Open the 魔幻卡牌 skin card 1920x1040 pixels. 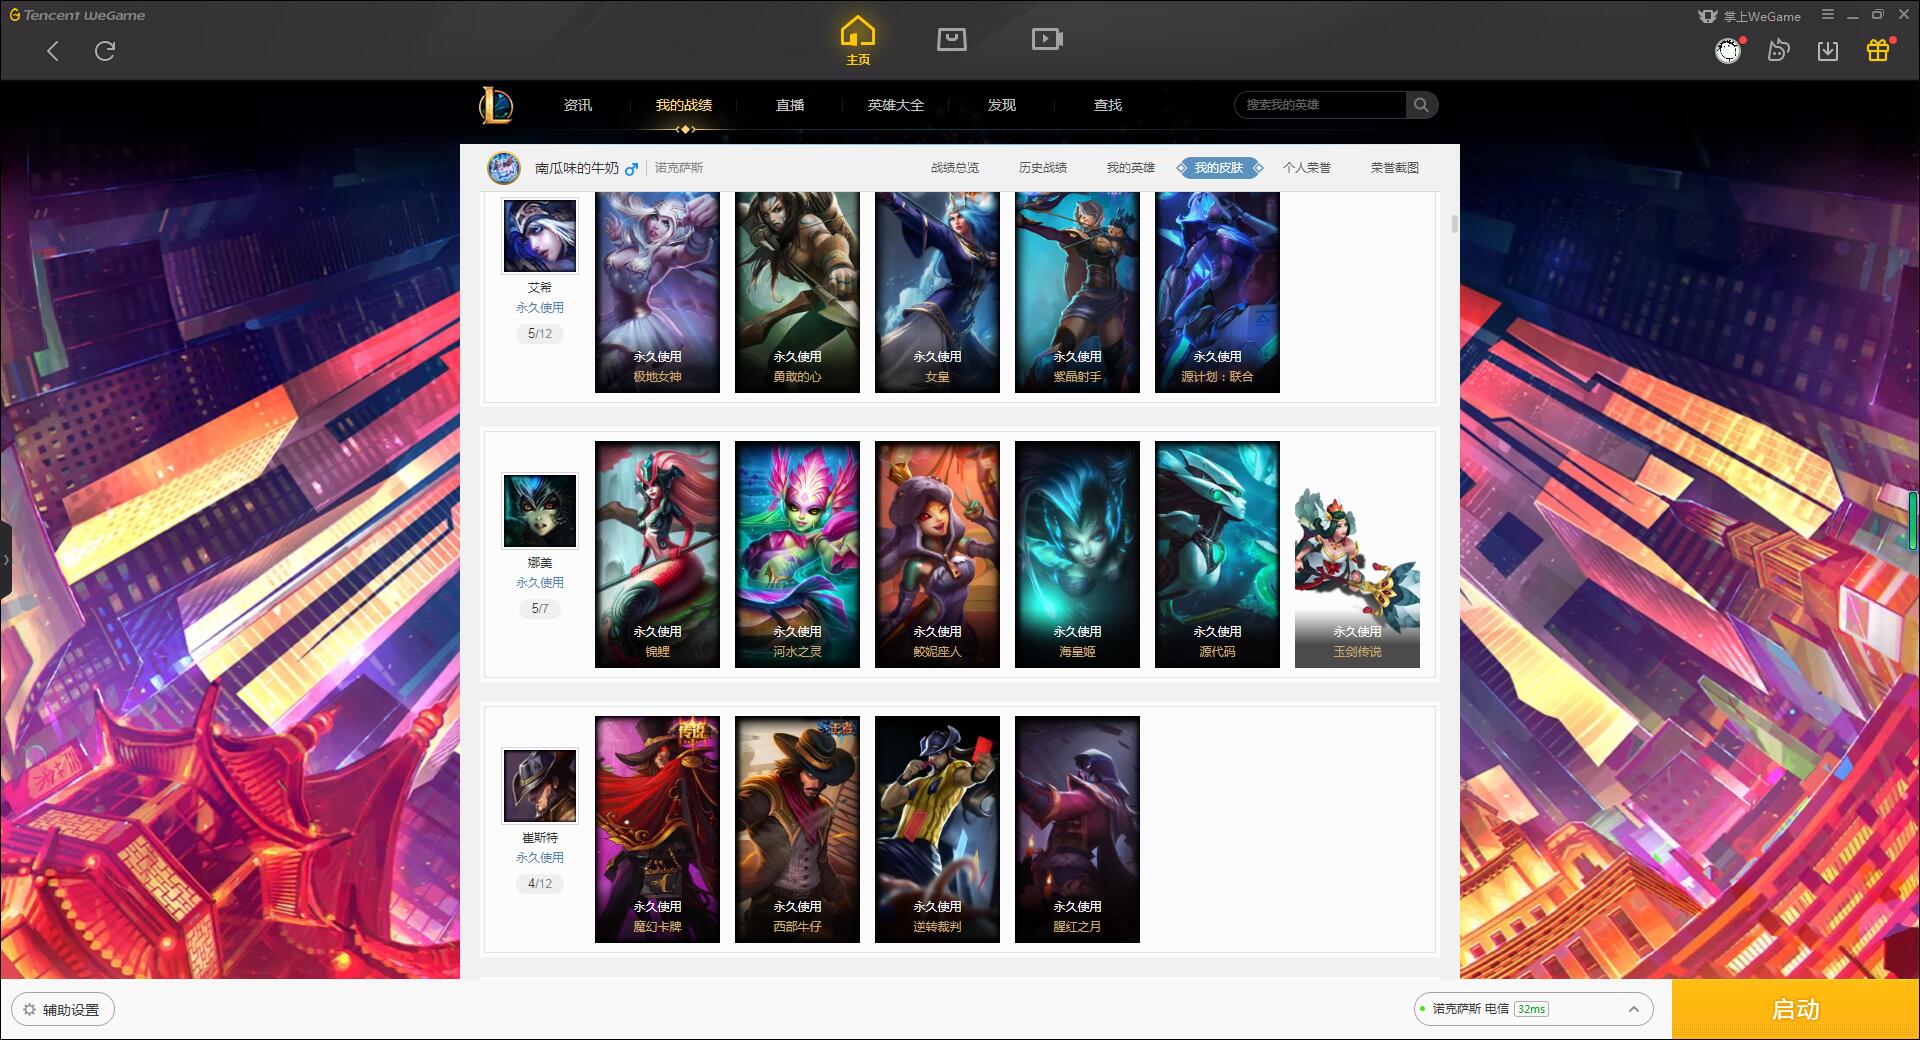coord(657,829)
